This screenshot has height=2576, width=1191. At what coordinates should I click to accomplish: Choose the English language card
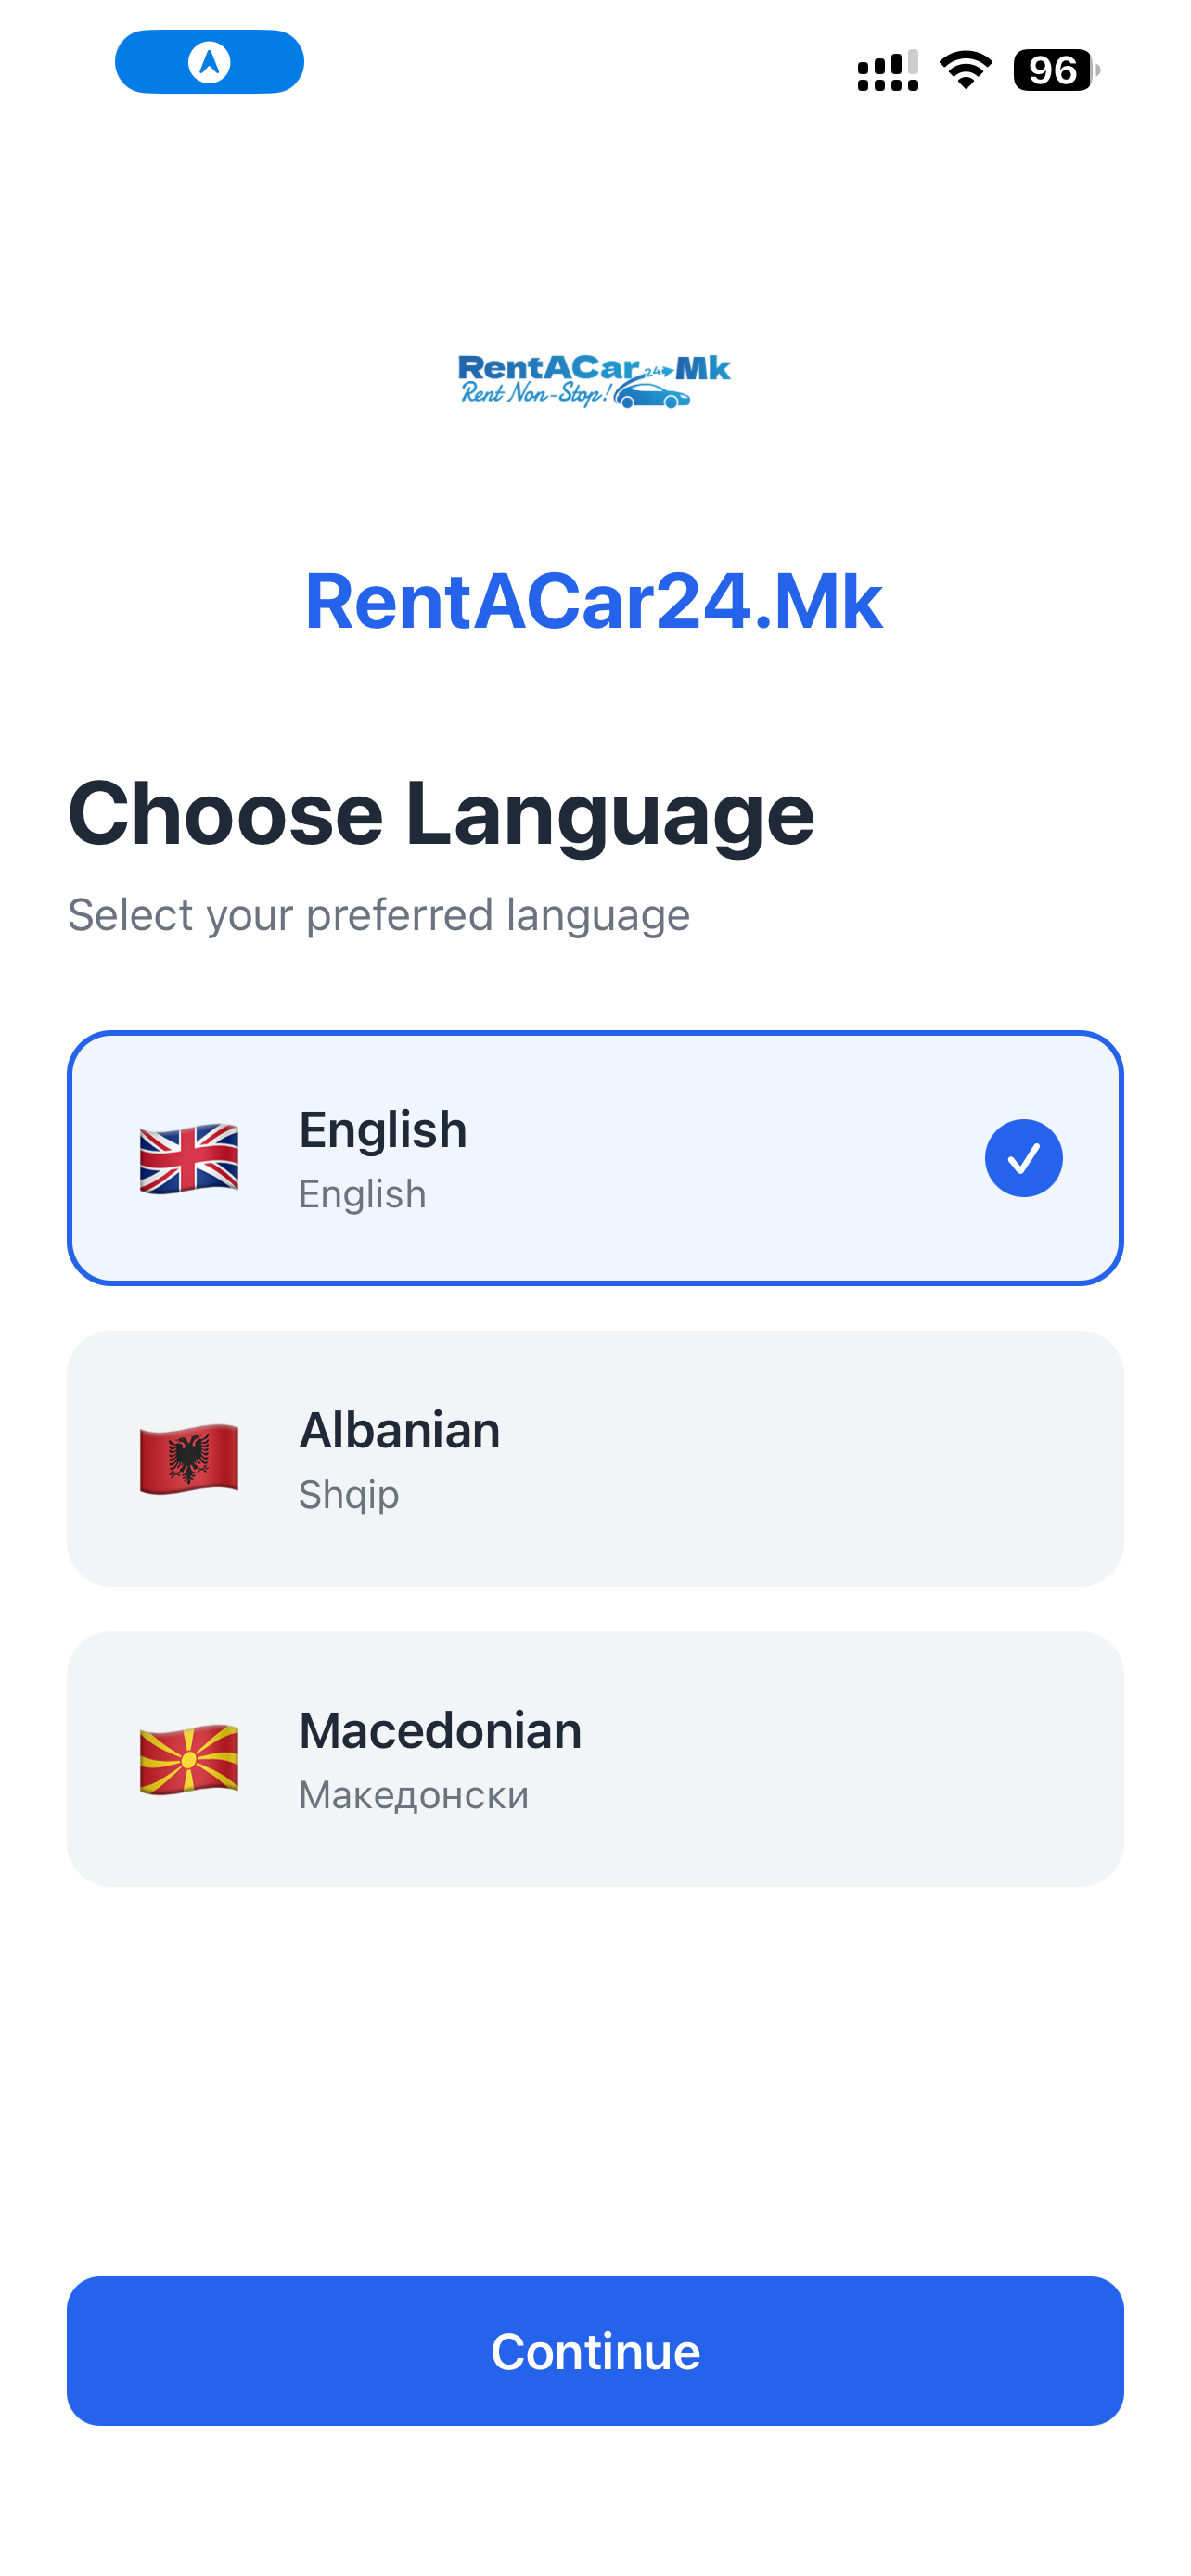(x=595, y=1158)
